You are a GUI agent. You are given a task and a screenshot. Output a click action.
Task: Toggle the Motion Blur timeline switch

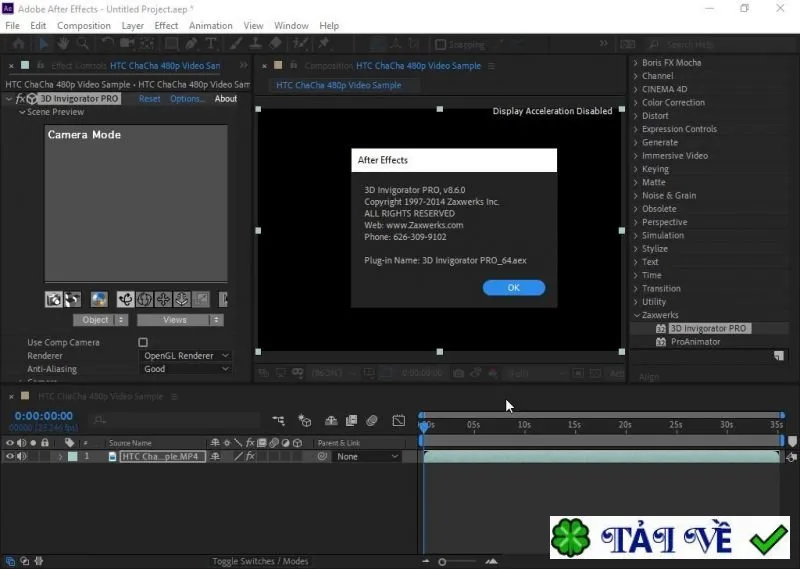point(372,420)
